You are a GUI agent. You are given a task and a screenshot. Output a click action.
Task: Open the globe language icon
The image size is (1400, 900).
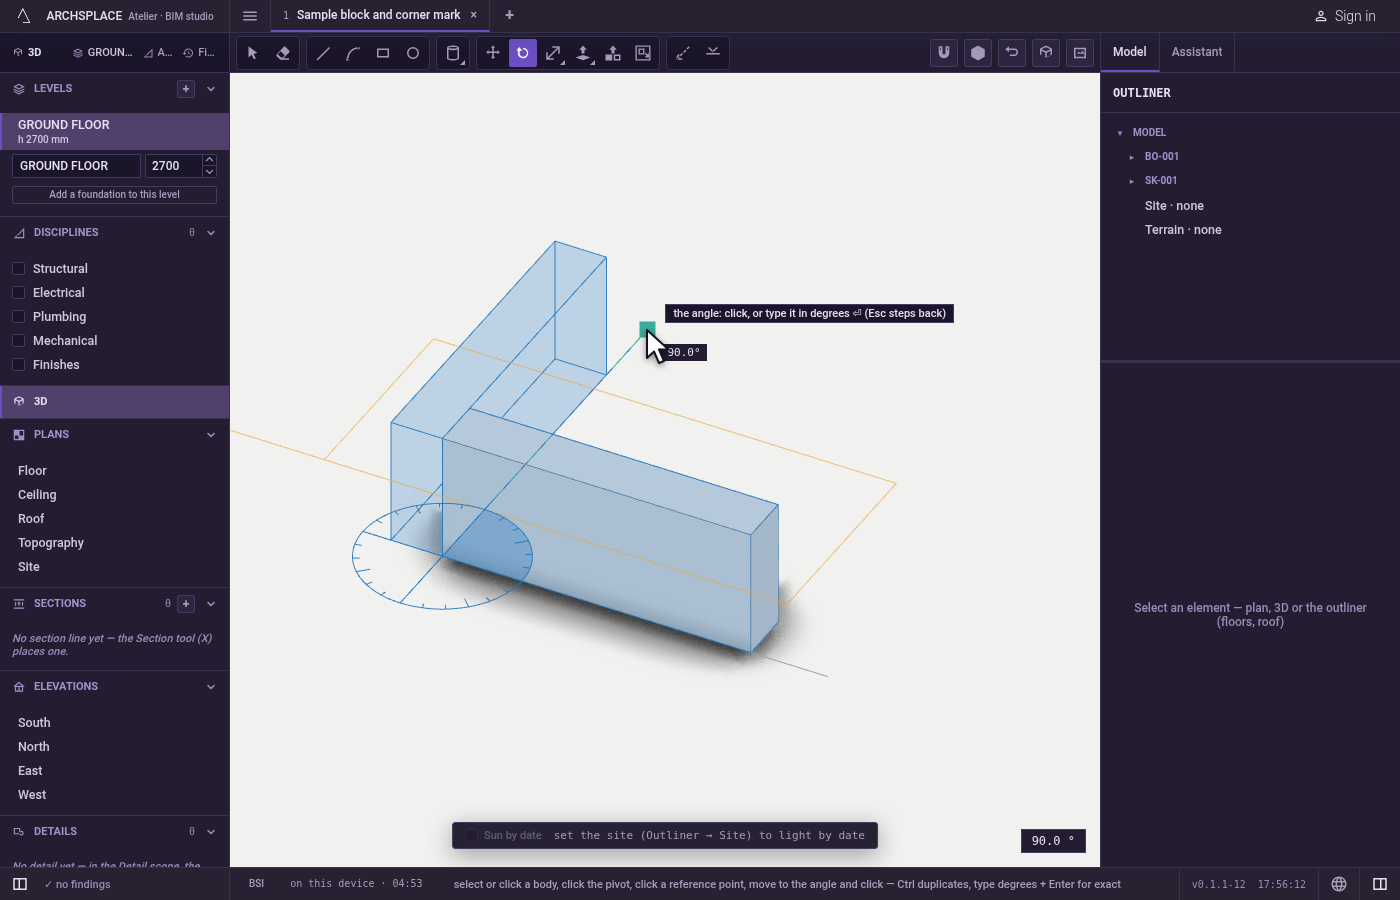point(1339,884)
